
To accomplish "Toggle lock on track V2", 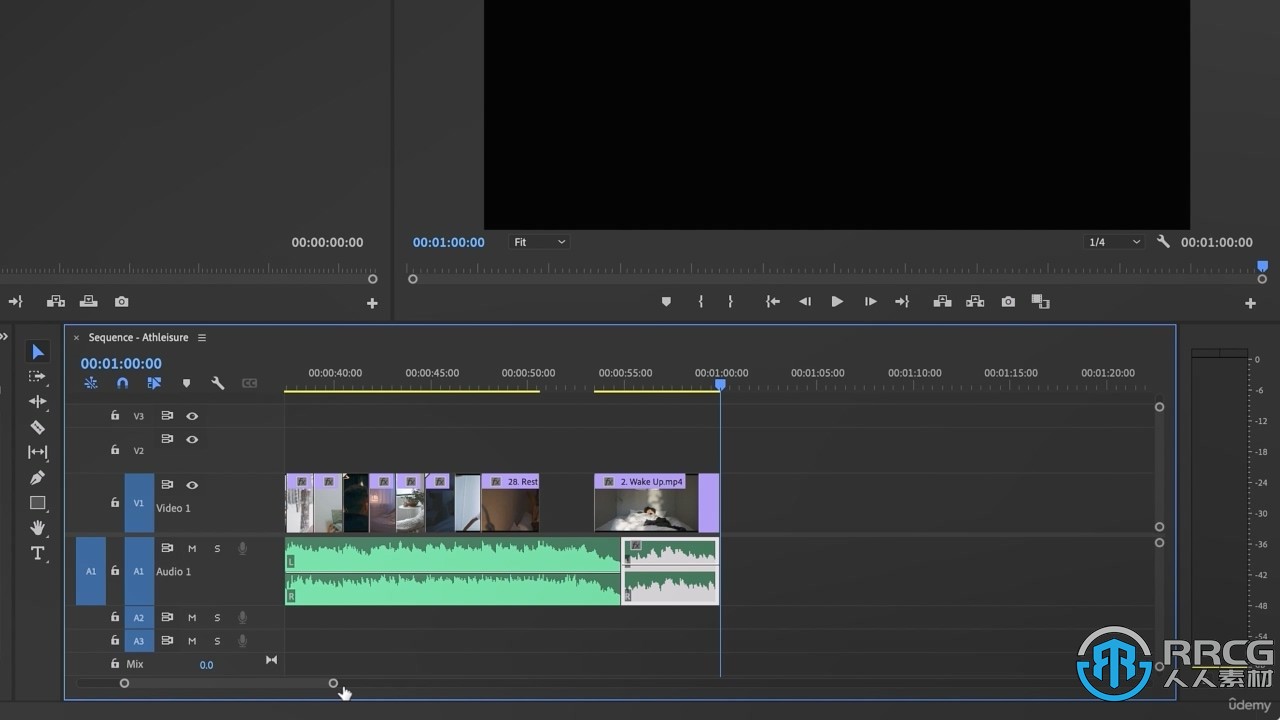I will pyautogui.click(x=115, y=450).
